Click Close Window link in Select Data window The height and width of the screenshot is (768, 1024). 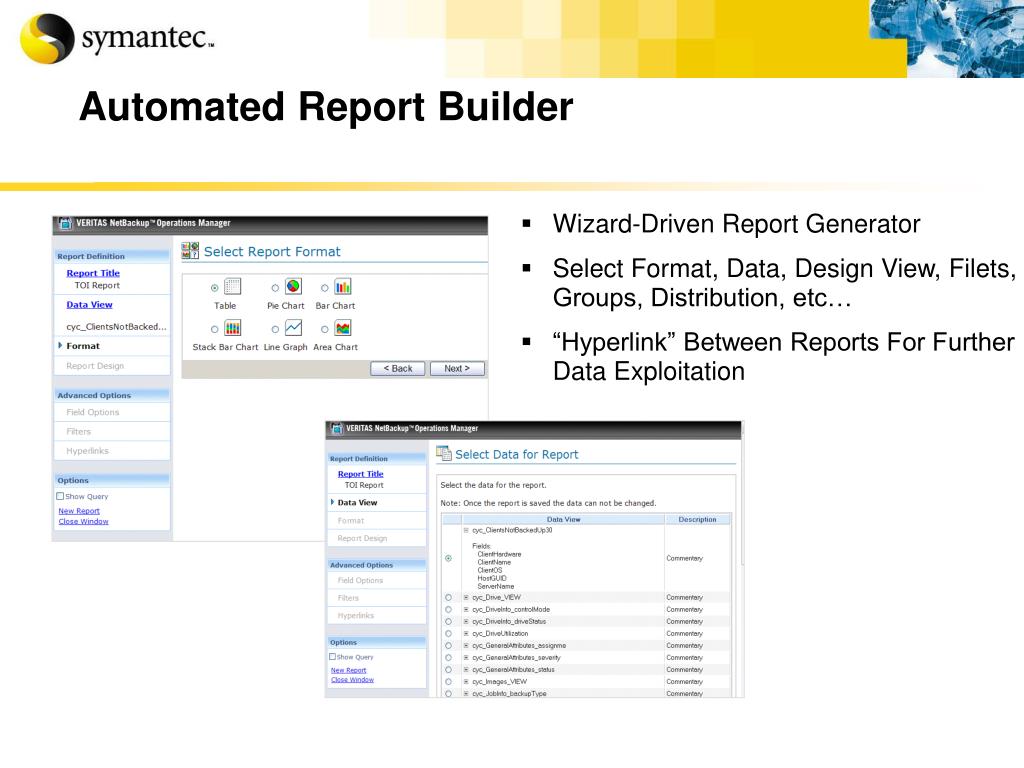[x=352, y=679]
